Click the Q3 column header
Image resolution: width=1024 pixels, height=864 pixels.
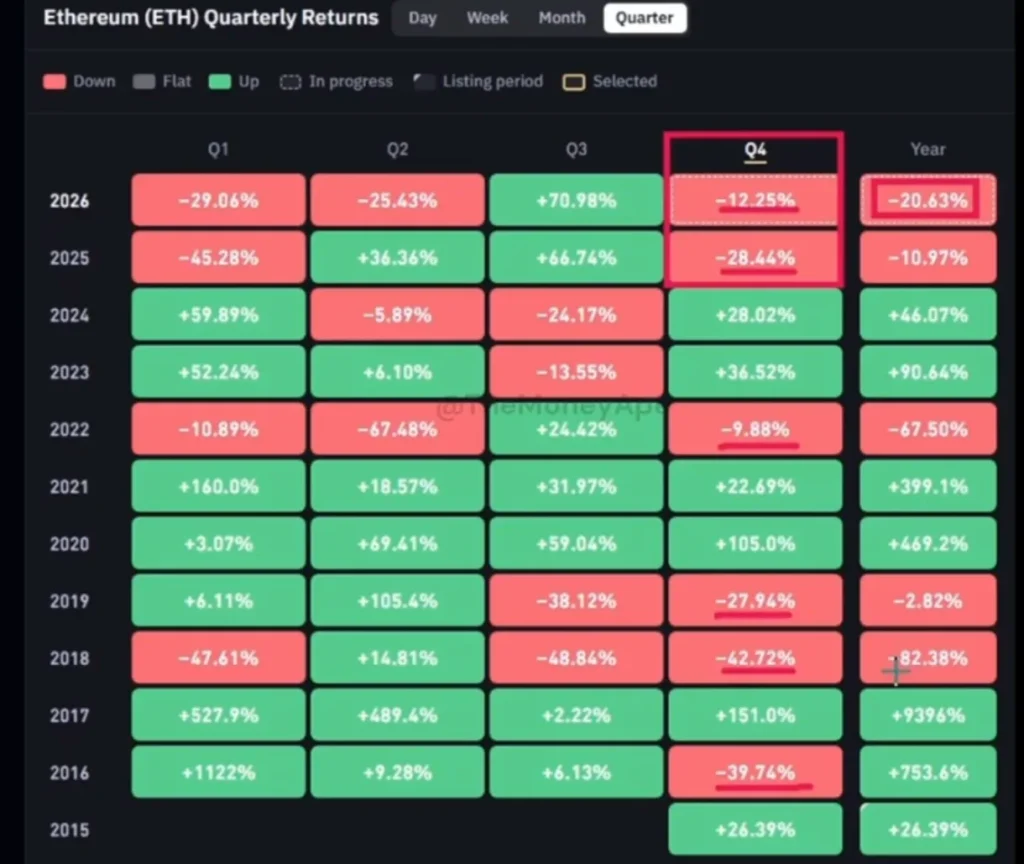(x=576, y=150)
